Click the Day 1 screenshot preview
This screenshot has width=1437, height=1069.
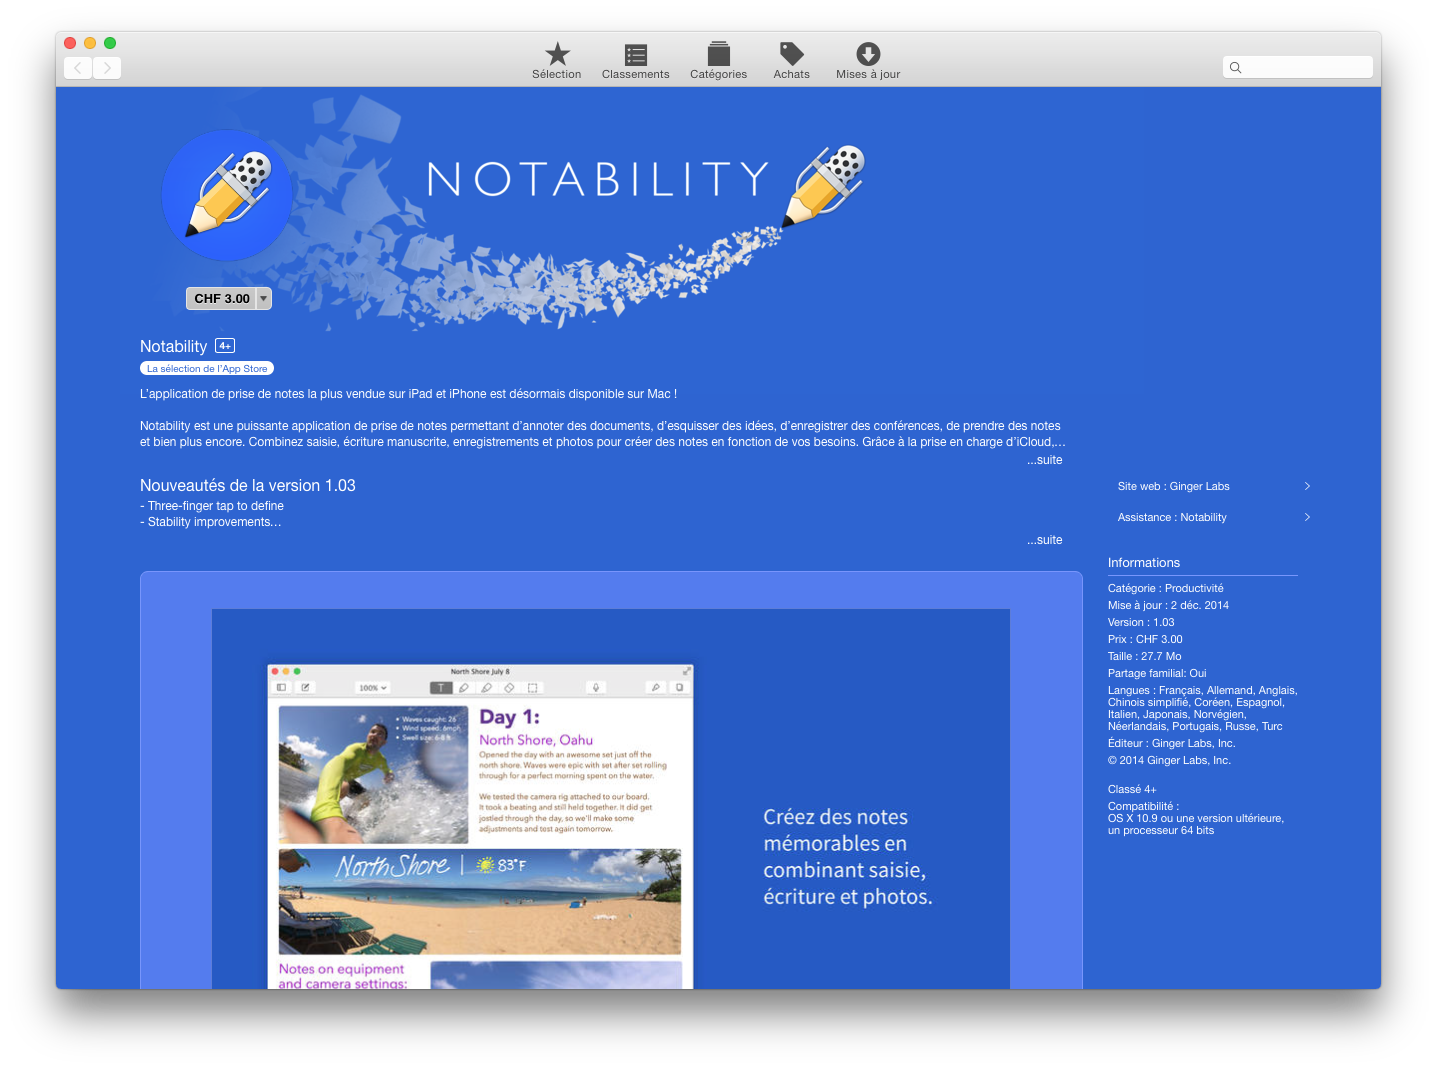[480, 825]
